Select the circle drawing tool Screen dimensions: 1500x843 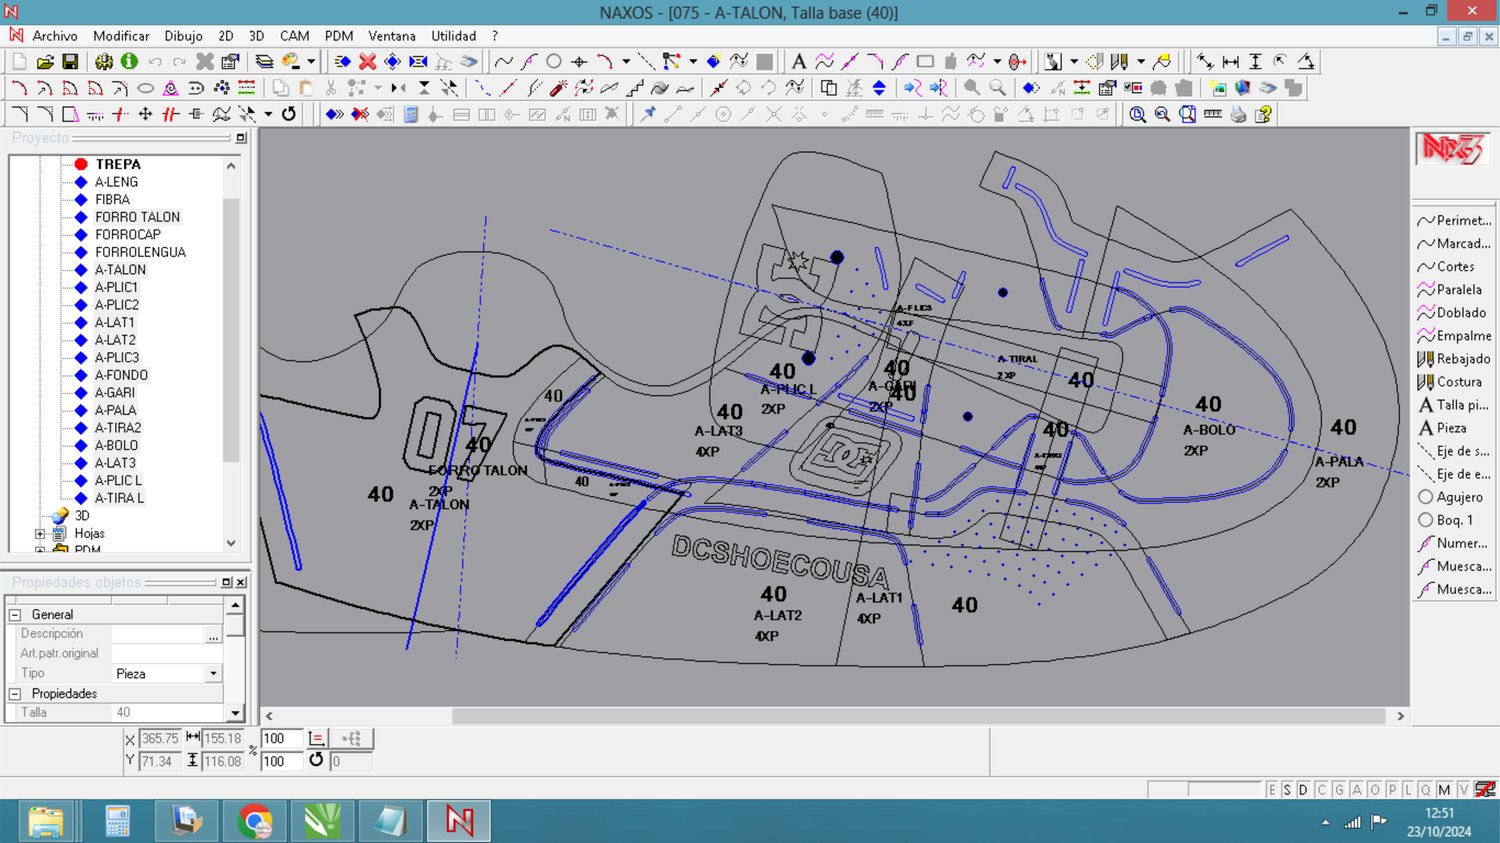pos(553,62)
